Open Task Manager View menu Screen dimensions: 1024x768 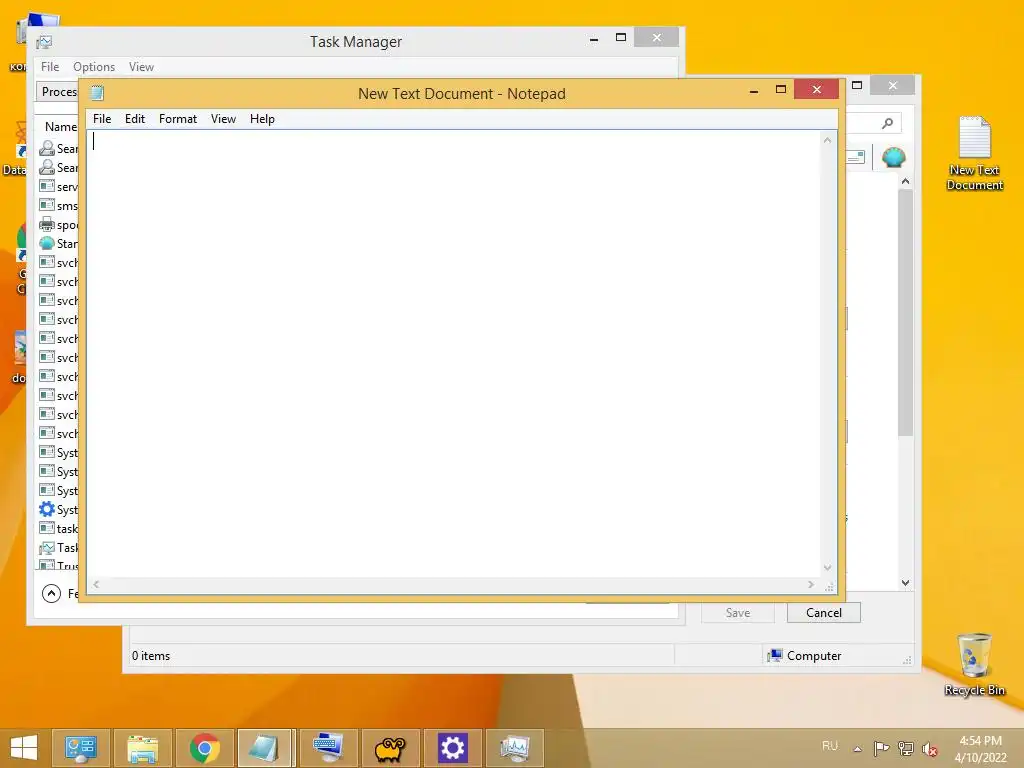(141, 67)
